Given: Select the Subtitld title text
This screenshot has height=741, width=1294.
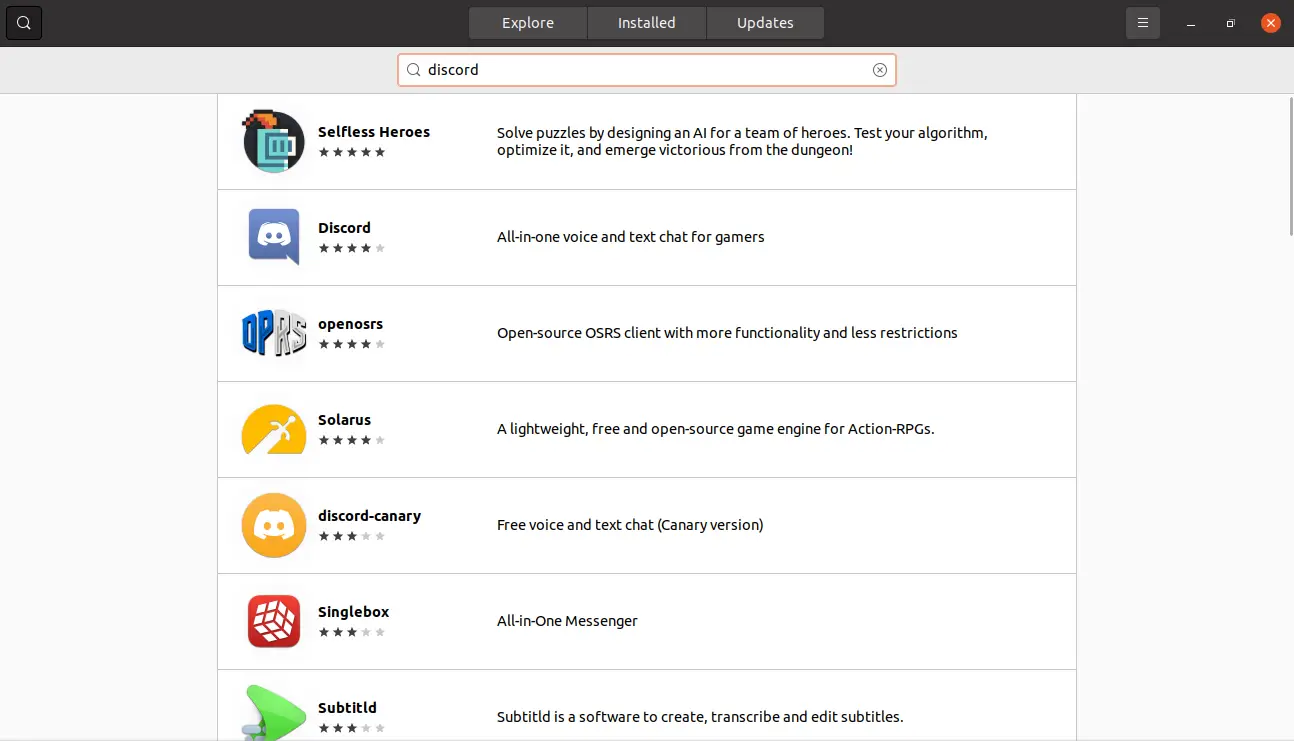Looking at the screenshot, I should point(347,708).
